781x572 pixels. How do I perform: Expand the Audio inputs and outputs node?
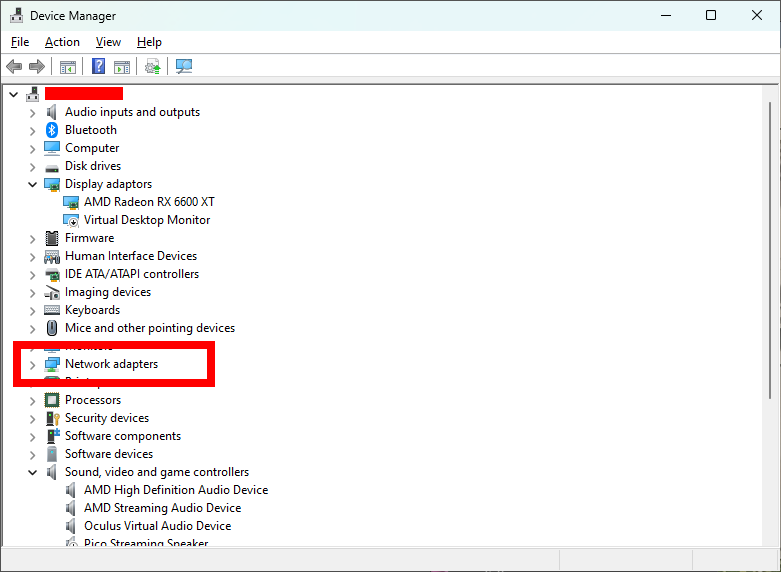pyautogui.click(x=32, y=113)
